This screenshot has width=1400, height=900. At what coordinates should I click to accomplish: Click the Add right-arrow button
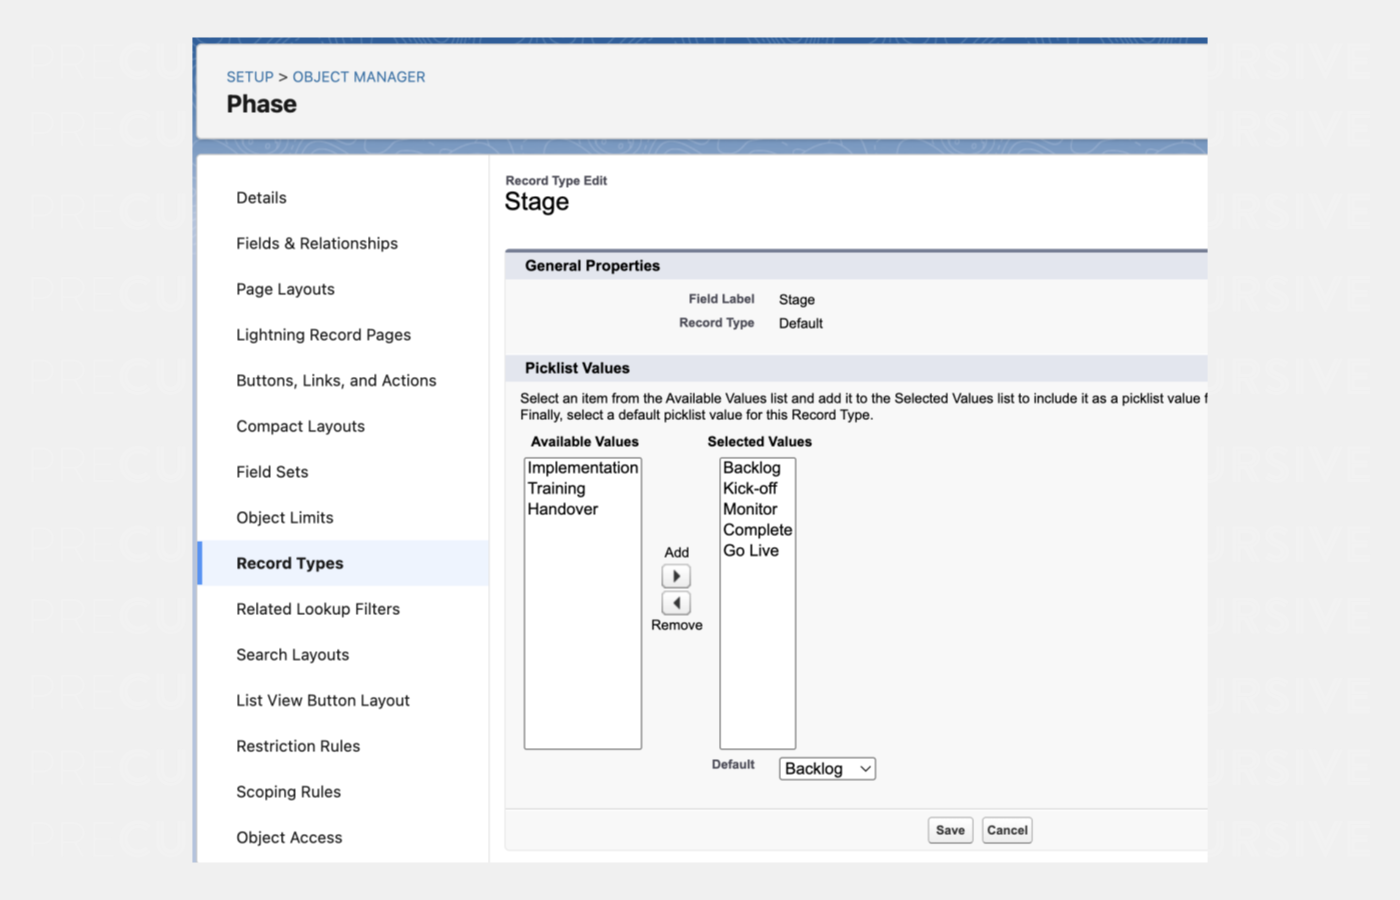click(x=676, y=576)
